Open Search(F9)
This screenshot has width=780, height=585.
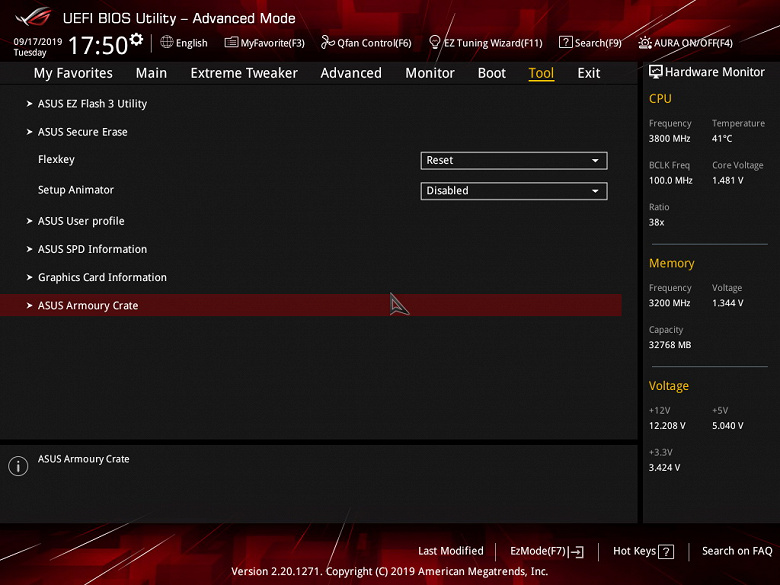[x=598, y=43]
